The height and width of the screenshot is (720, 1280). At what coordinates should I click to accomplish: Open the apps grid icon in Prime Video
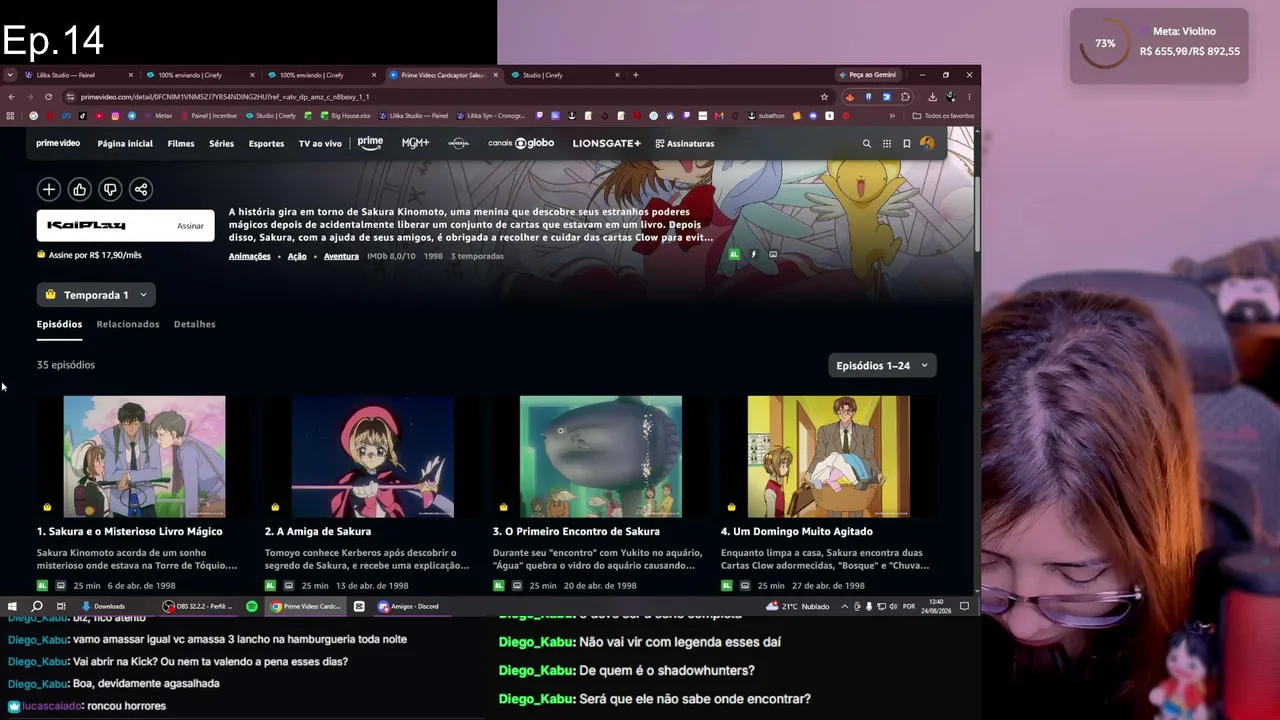[887, 144]
